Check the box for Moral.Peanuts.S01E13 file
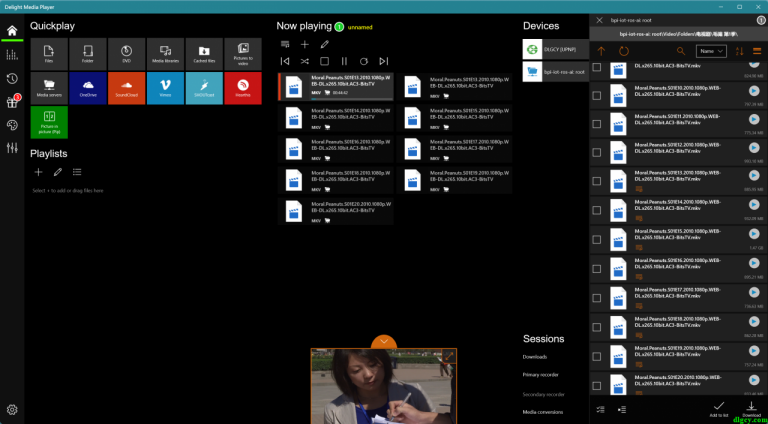 pyautogui.click(x=597, y=180)
